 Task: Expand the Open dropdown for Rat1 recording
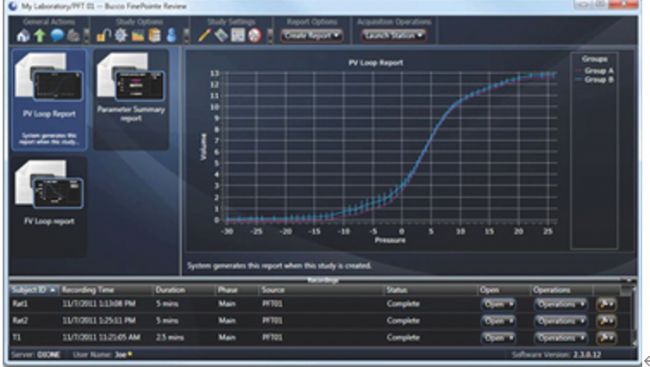click(x=498, y=304)
